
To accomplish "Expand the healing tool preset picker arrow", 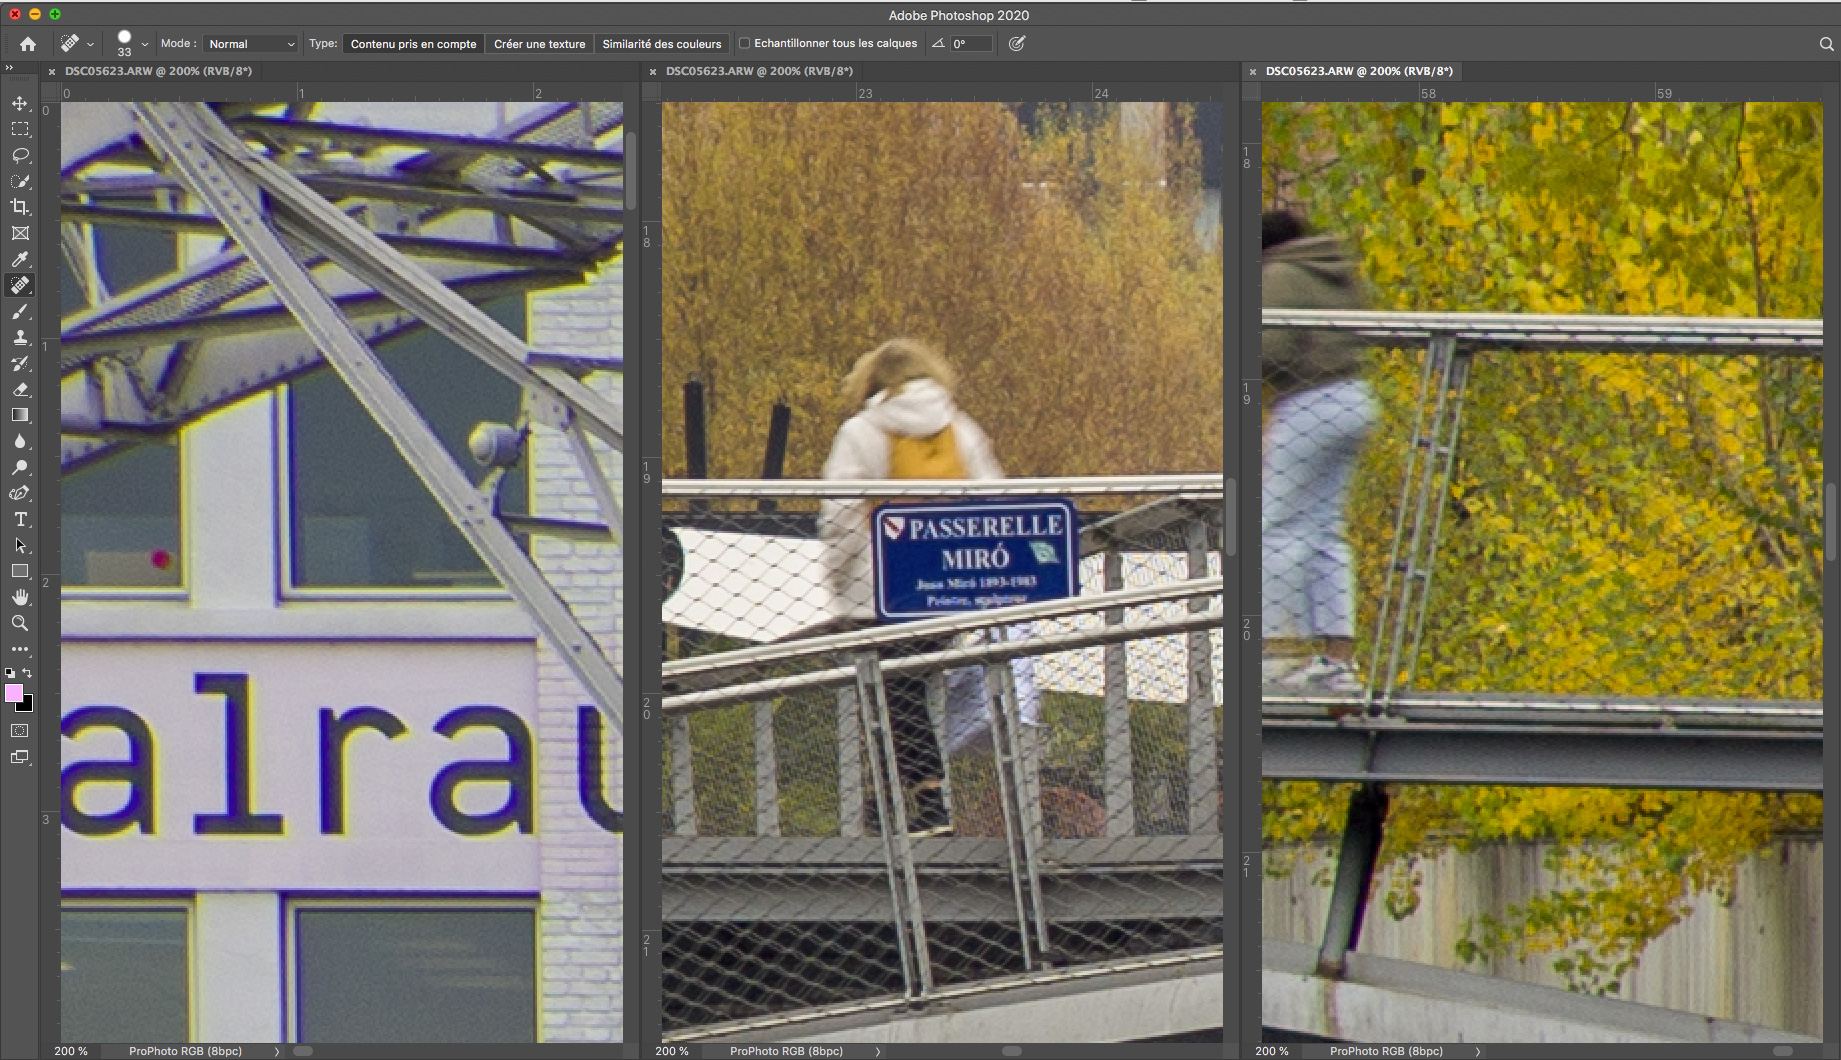I will pos(90,44).
